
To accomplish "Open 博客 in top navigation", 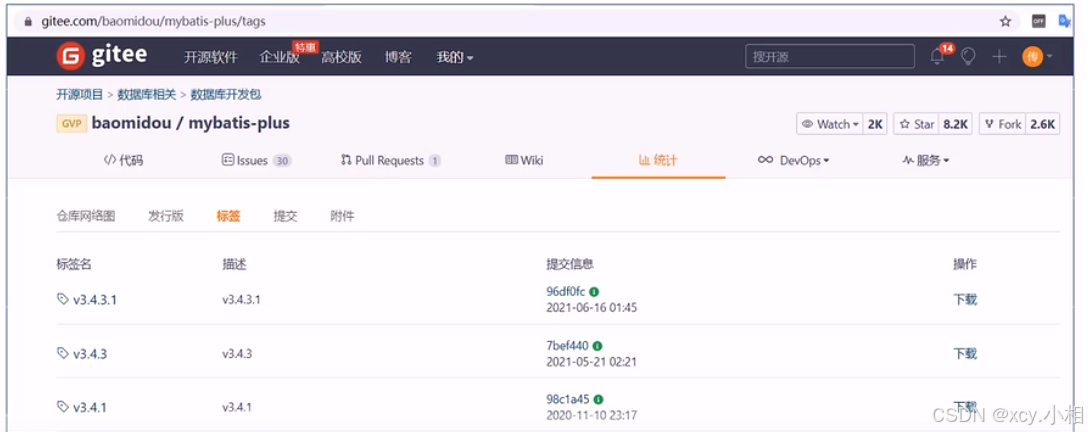I will 398,58.
